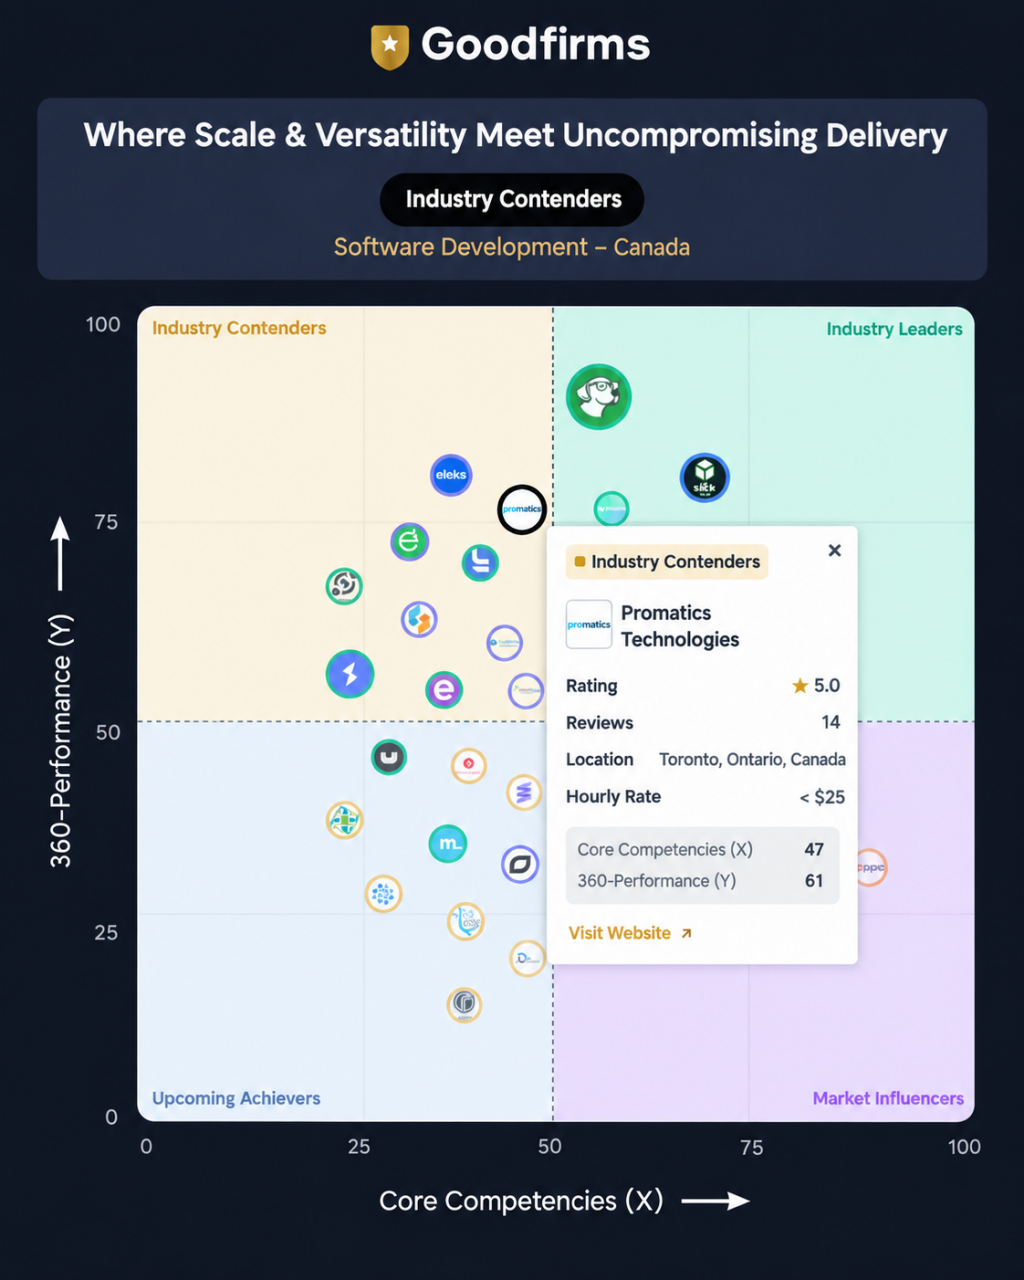
Task: Click the Industry Contenders tag in popup
Action: coord(667,562)
